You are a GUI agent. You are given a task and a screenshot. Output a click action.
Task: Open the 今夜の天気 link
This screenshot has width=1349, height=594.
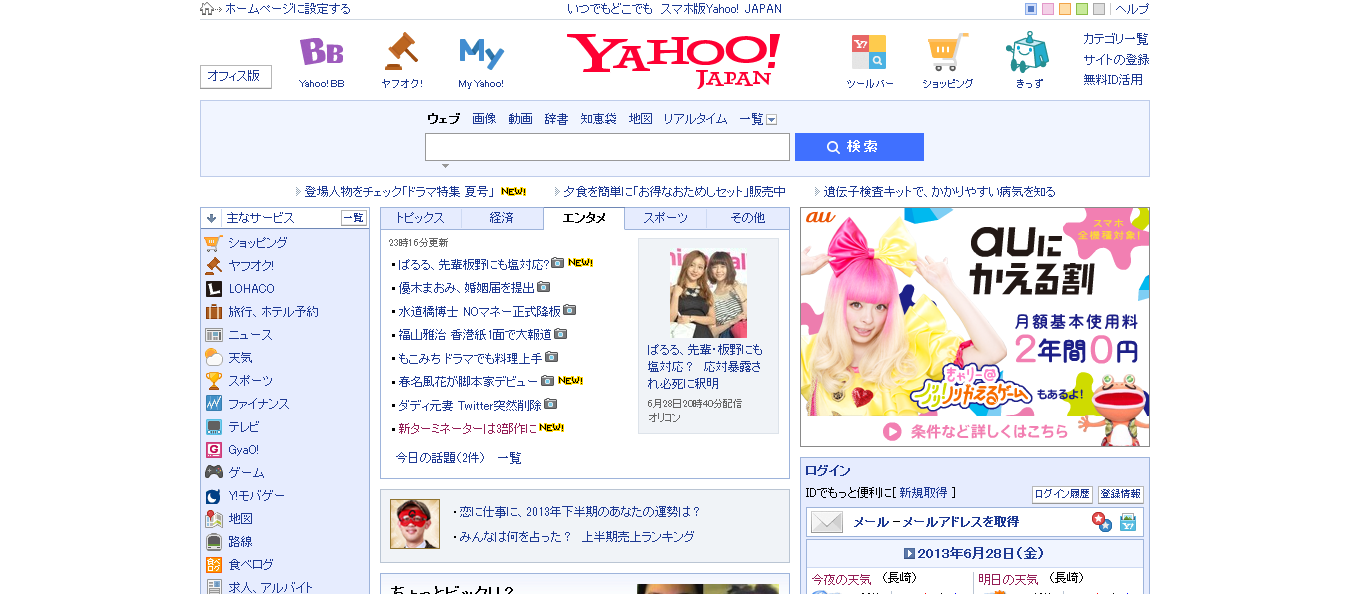(x=841, y=579)
